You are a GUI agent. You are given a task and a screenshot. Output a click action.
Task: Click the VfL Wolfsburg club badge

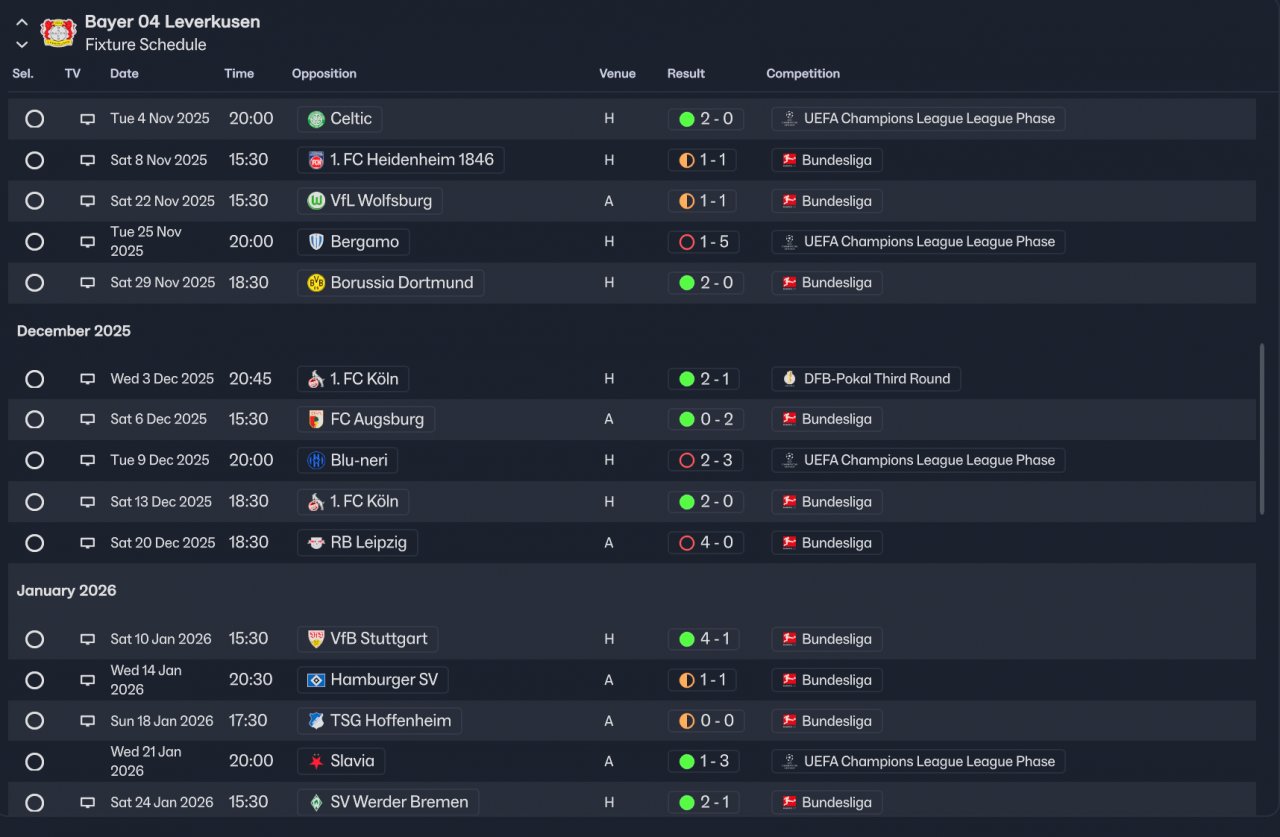coord(316,201)
